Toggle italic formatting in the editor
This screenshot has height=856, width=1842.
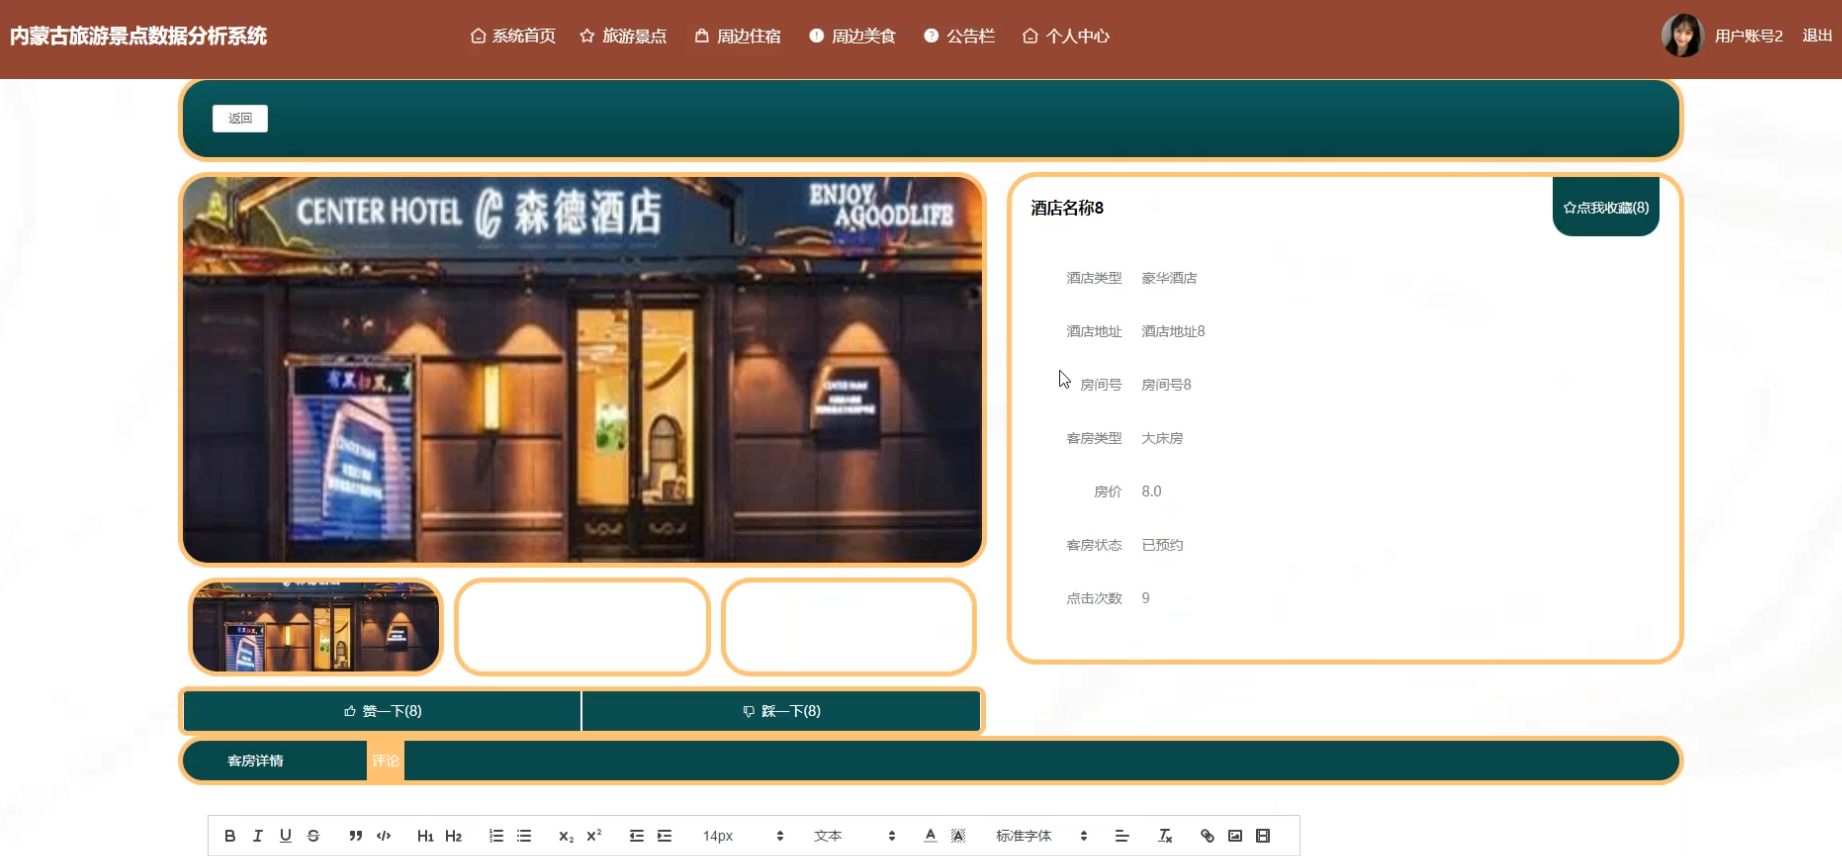tap(258, 836)
